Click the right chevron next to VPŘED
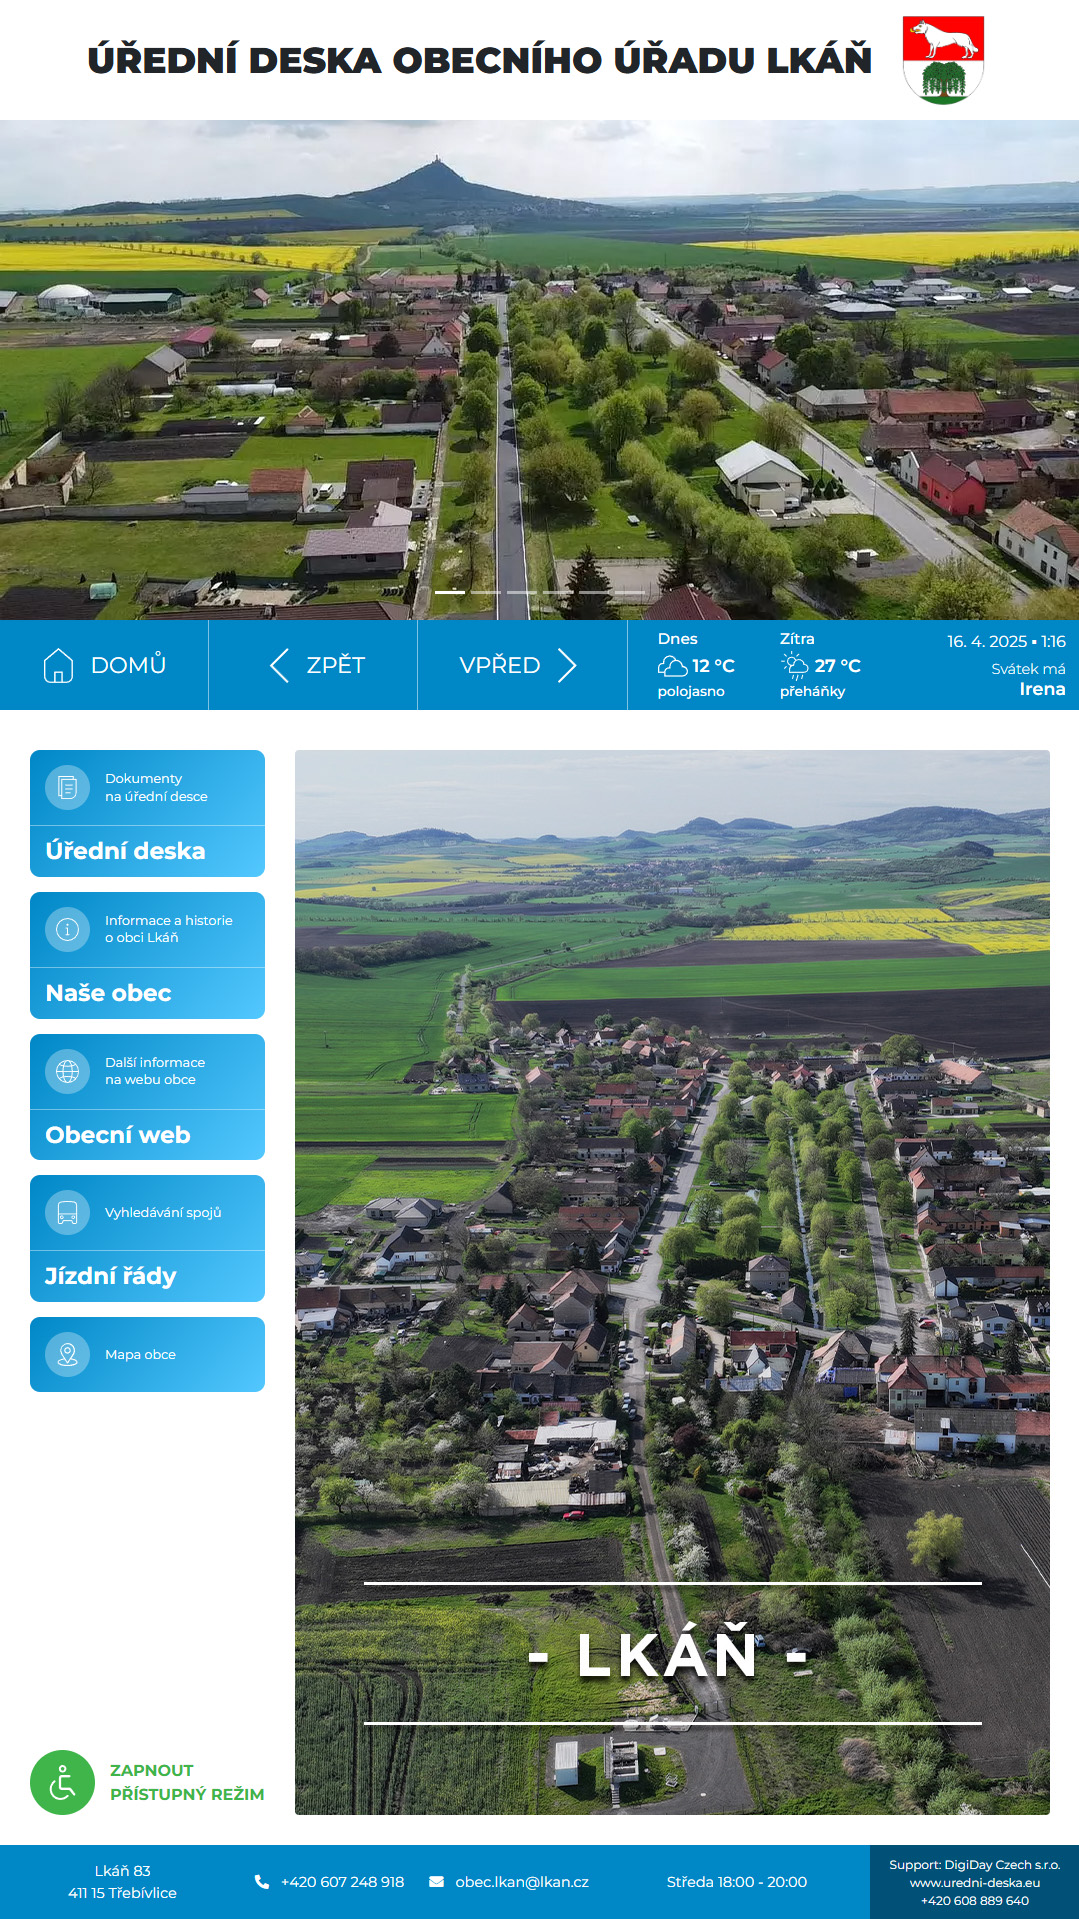The image size is (1079, 1919). (x=567, y=665)
